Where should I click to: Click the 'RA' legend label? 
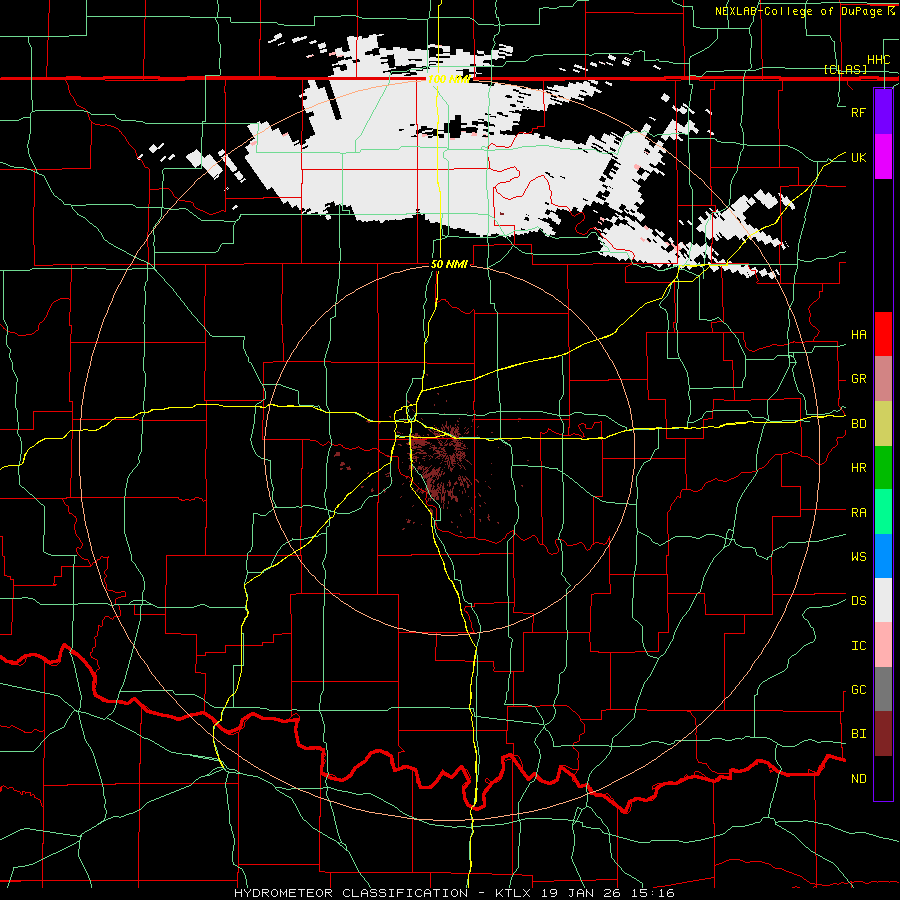[858, 512]
